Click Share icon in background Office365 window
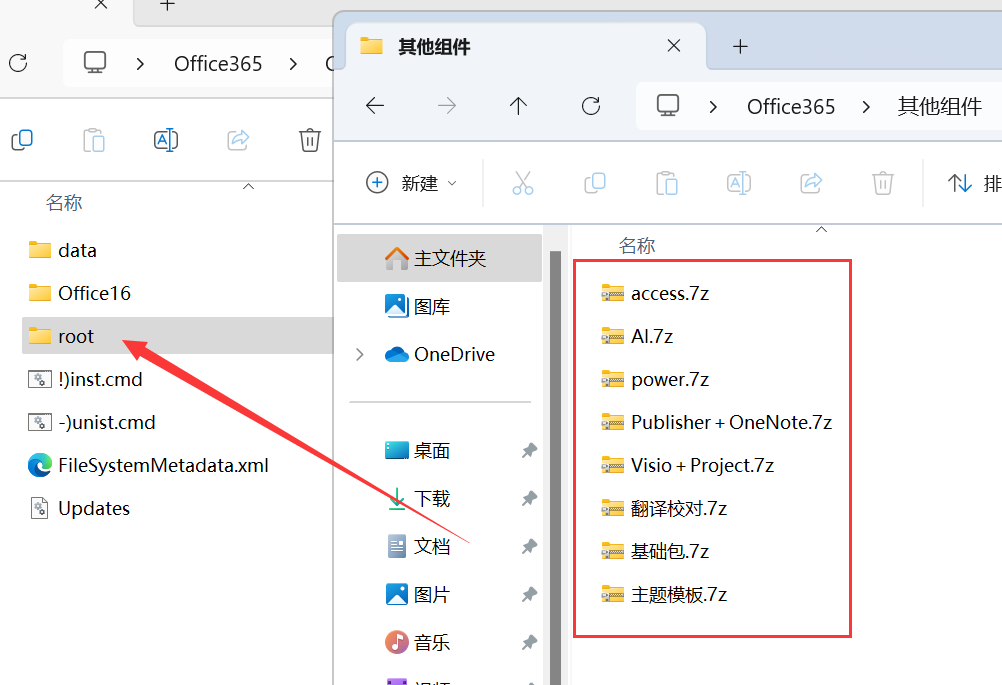 (x=238, y=140)
